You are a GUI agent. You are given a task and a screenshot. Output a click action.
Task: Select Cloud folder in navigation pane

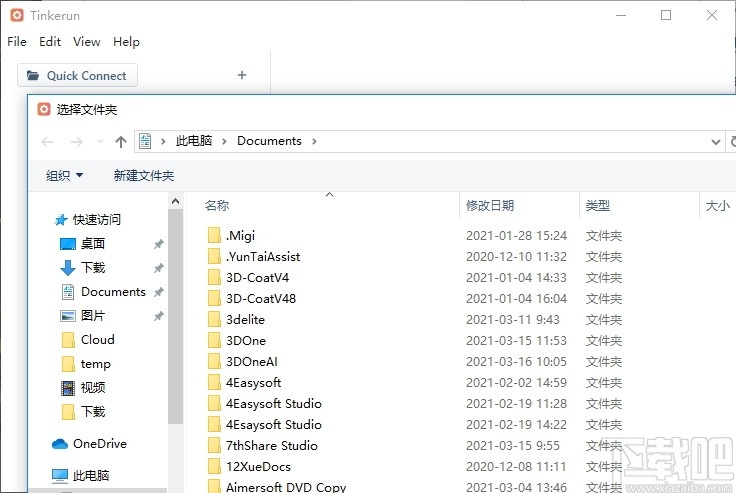pos(98,339)
